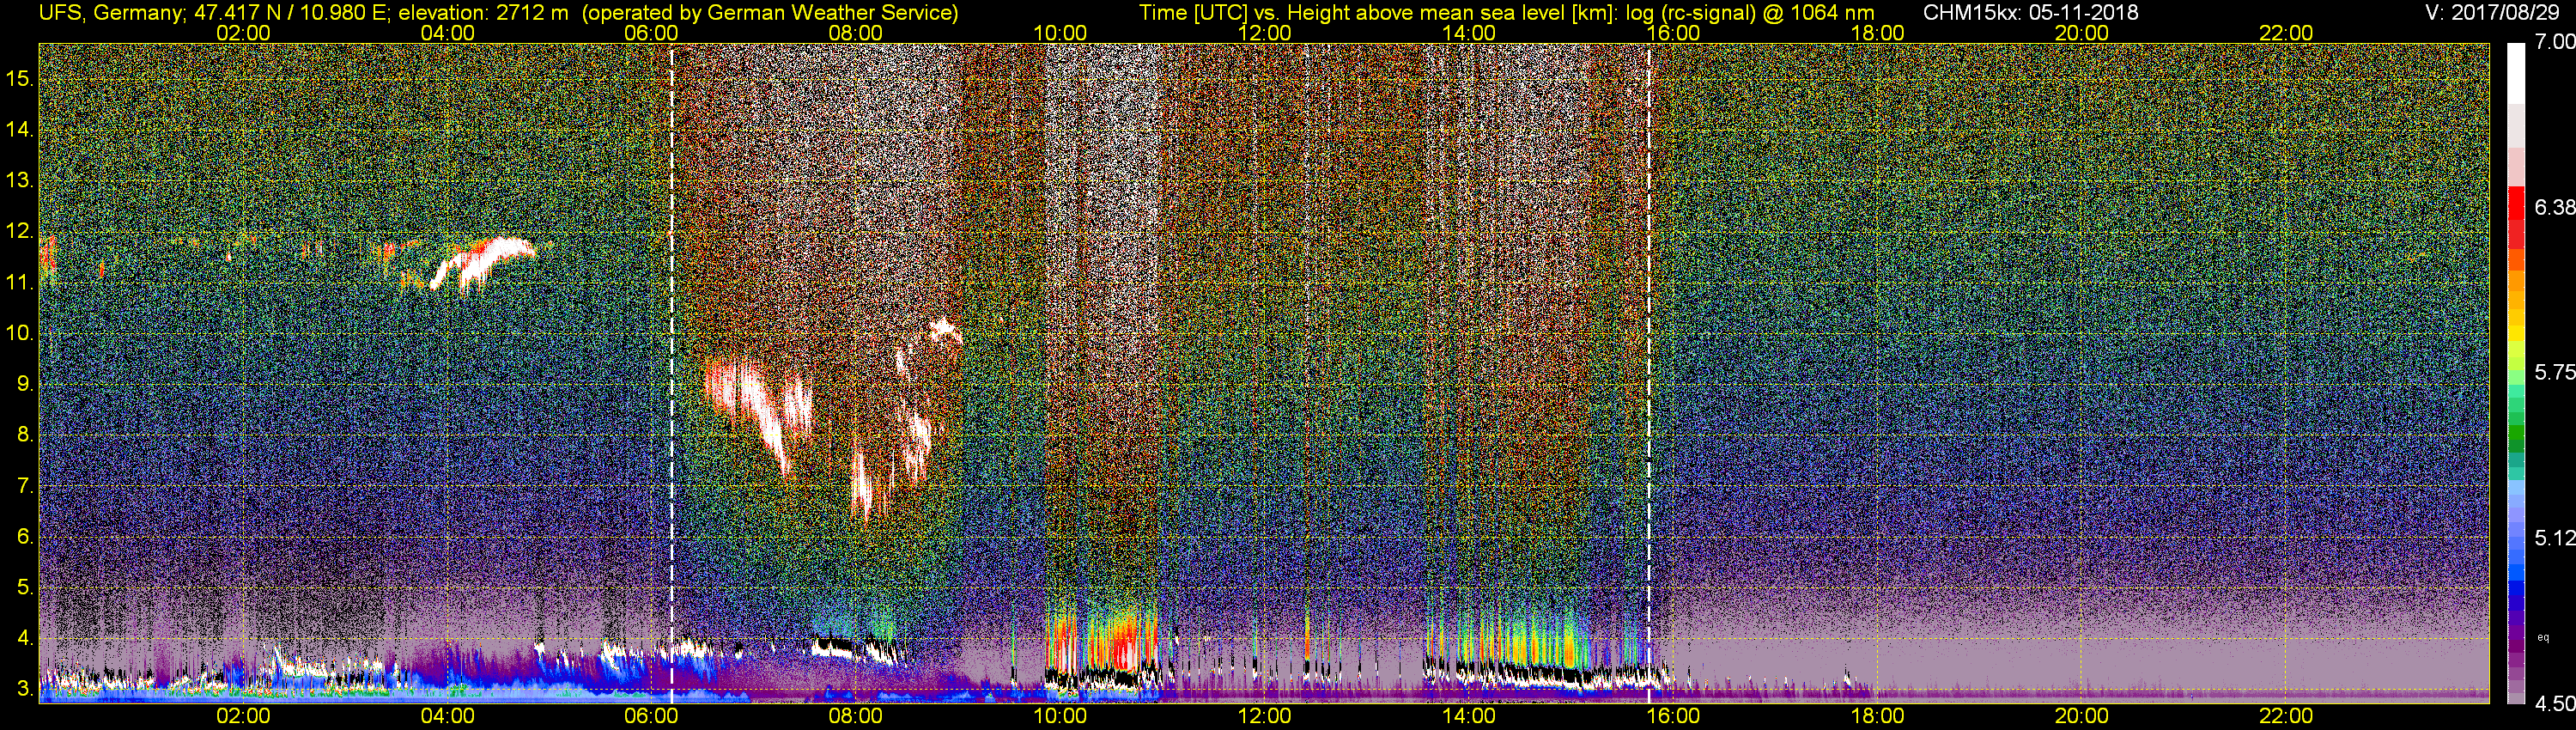This screenshot has height=730, width=2576.
Task: Click the 14:00 label on top time axis
Action: point(1469,33)
